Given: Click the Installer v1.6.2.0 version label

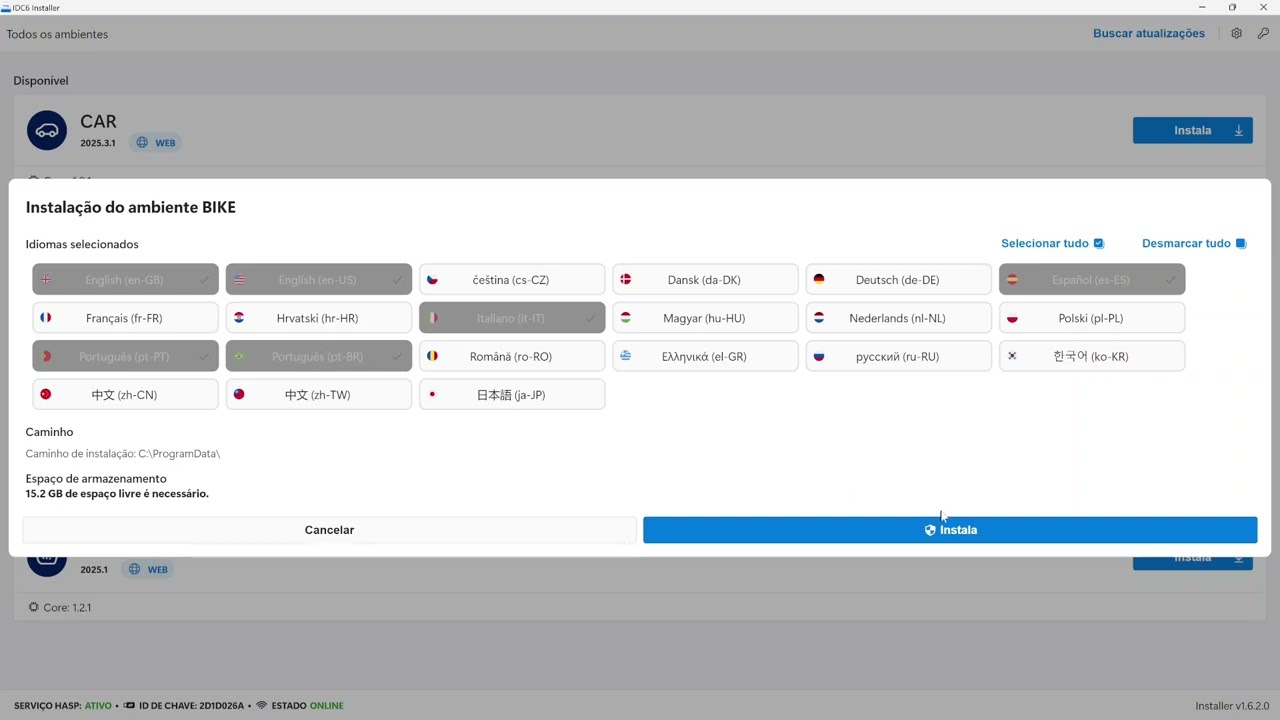Looking at the screenshot, I should click(x=1232, y=706).
